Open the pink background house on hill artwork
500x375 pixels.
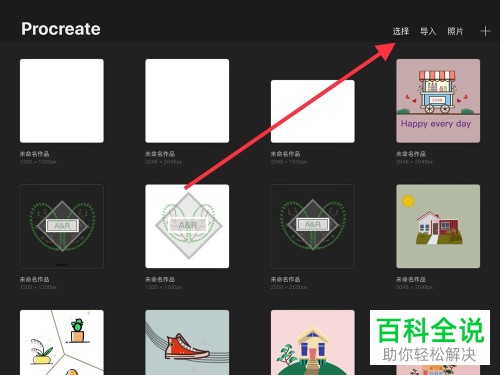(313, 342)
